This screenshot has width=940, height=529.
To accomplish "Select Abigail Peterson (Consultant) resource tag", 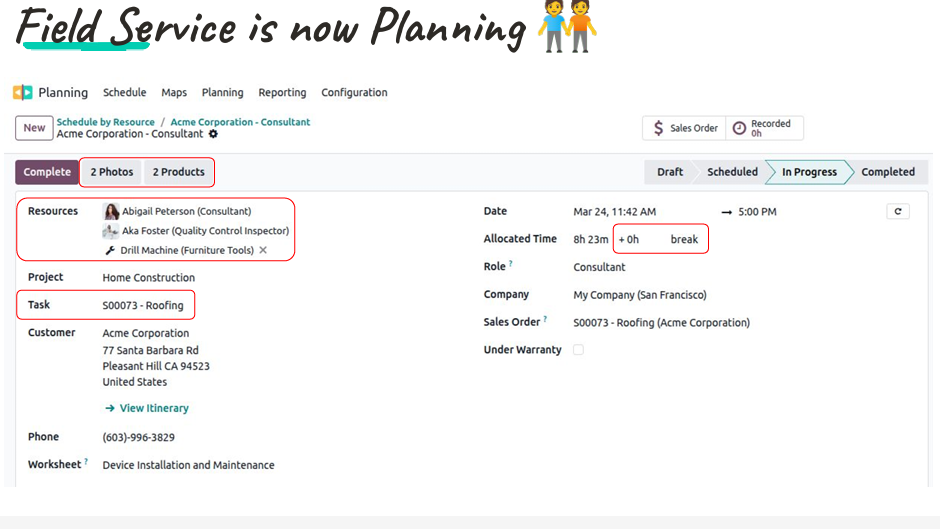I will pos(186,211).
